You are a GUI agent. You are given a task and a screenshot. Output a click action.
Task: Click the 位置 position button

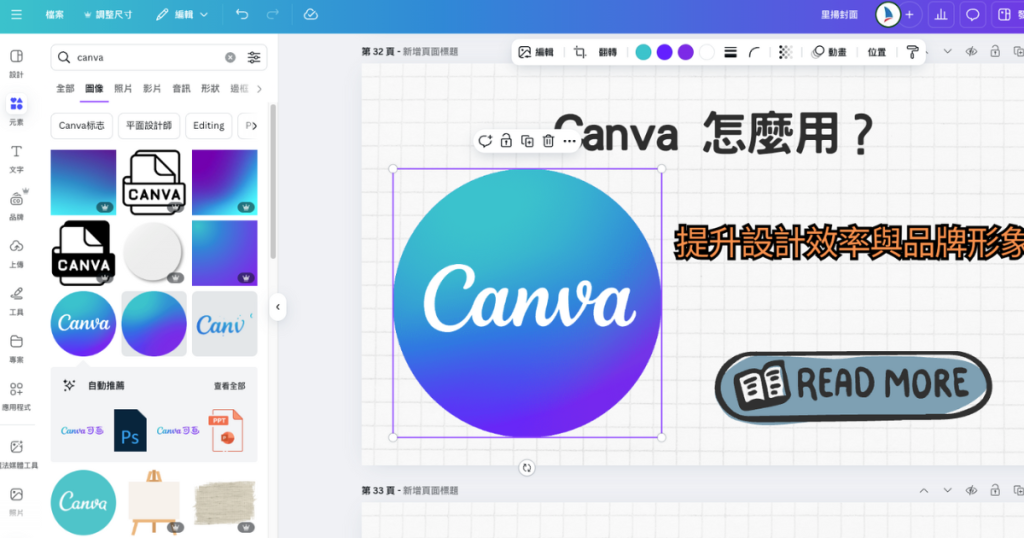pyautogui.click(x=876, y=52)
